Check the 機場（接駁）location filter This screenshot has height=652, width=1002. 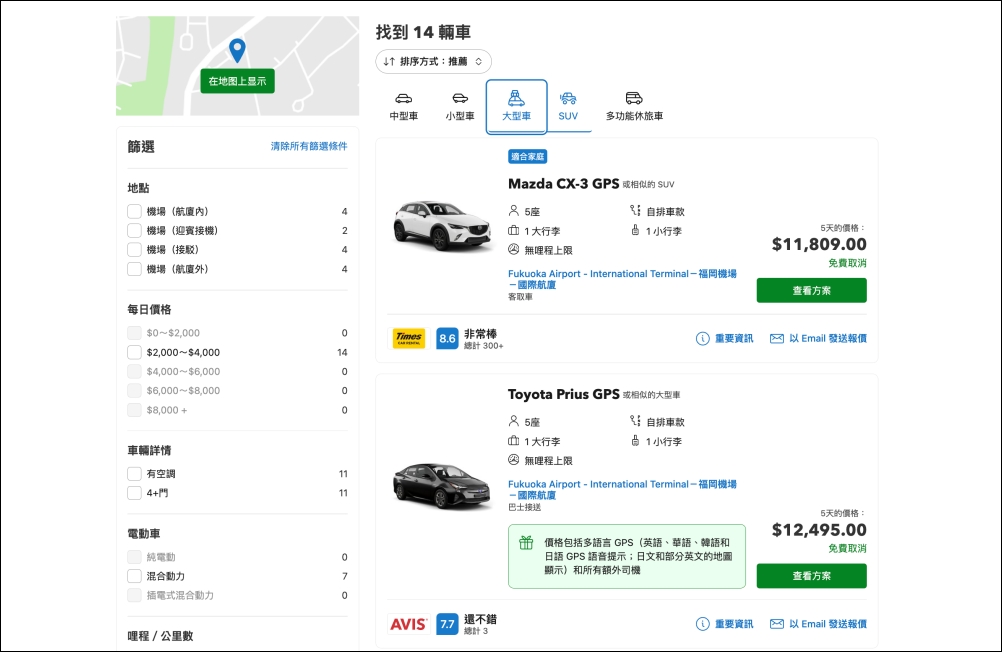(134, 250)
